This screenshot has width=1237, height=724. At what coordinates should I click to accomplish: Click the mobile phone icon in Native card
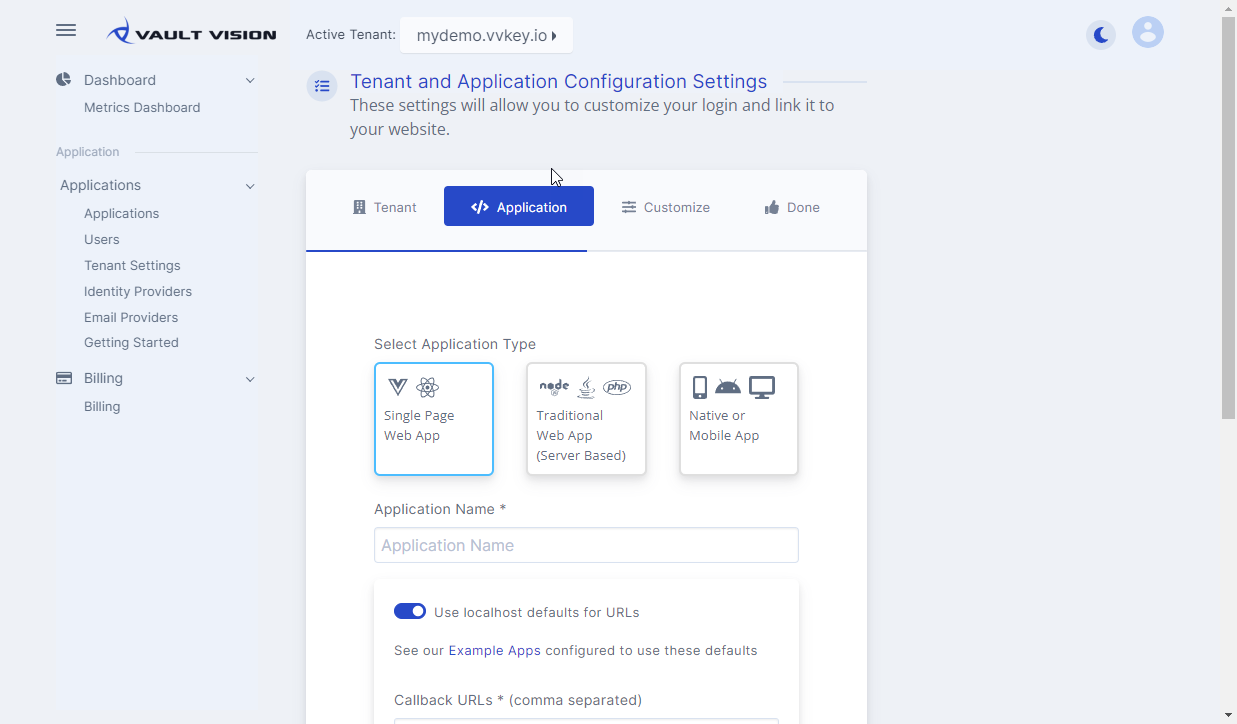click(x=700, y=387)
